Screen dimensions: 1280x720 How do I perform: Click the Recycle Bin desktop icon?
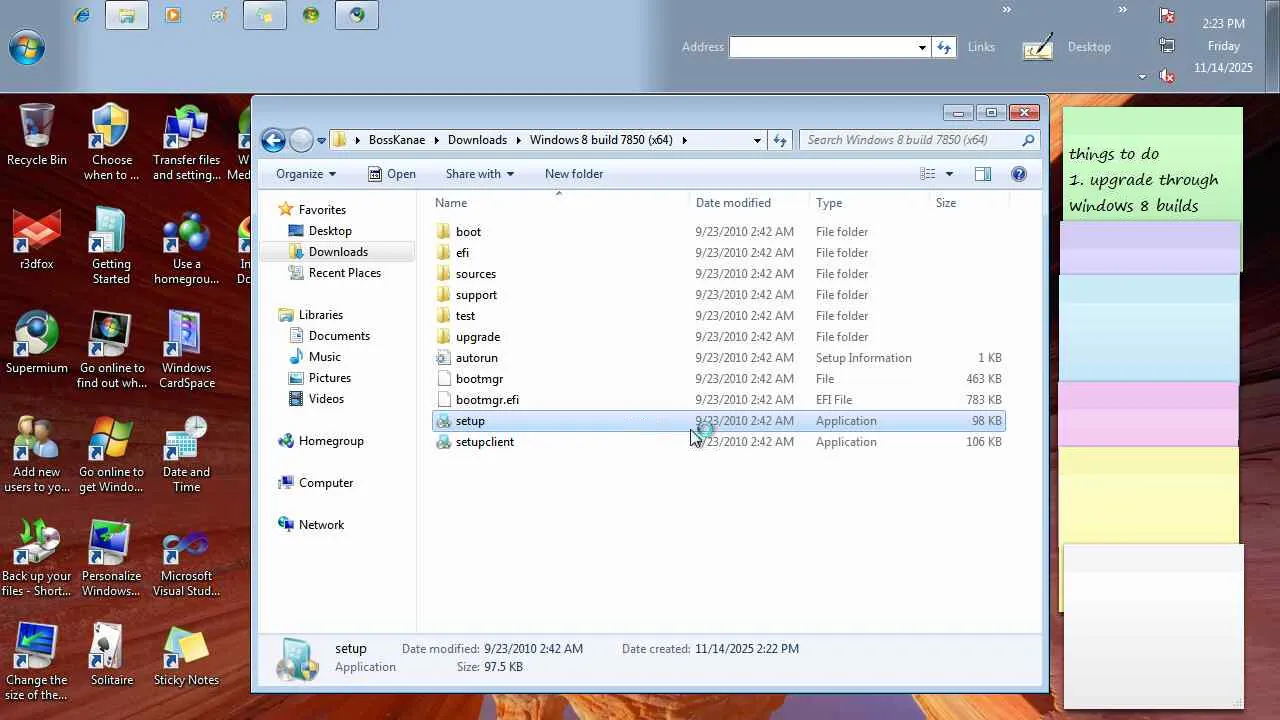click(37, 135)
